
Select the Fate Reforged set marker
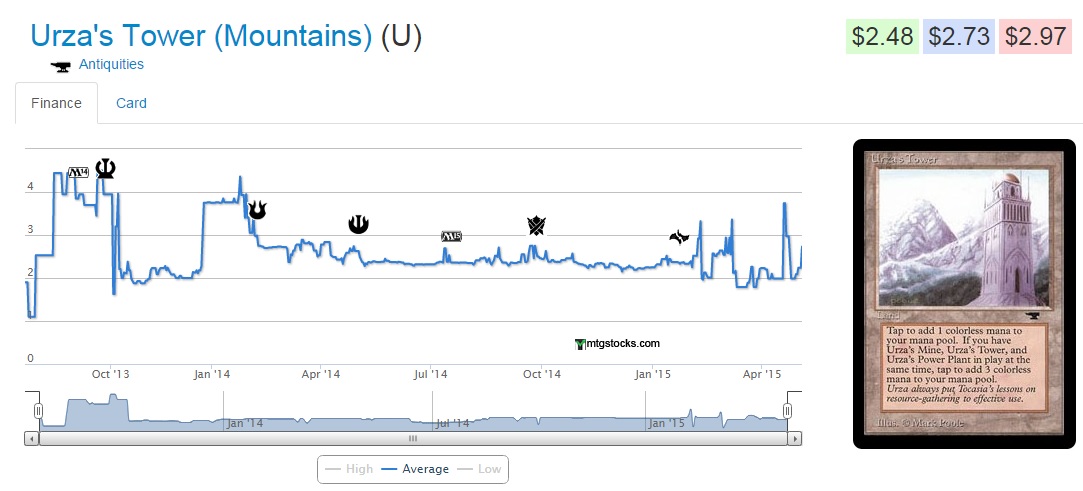(680, 237)
